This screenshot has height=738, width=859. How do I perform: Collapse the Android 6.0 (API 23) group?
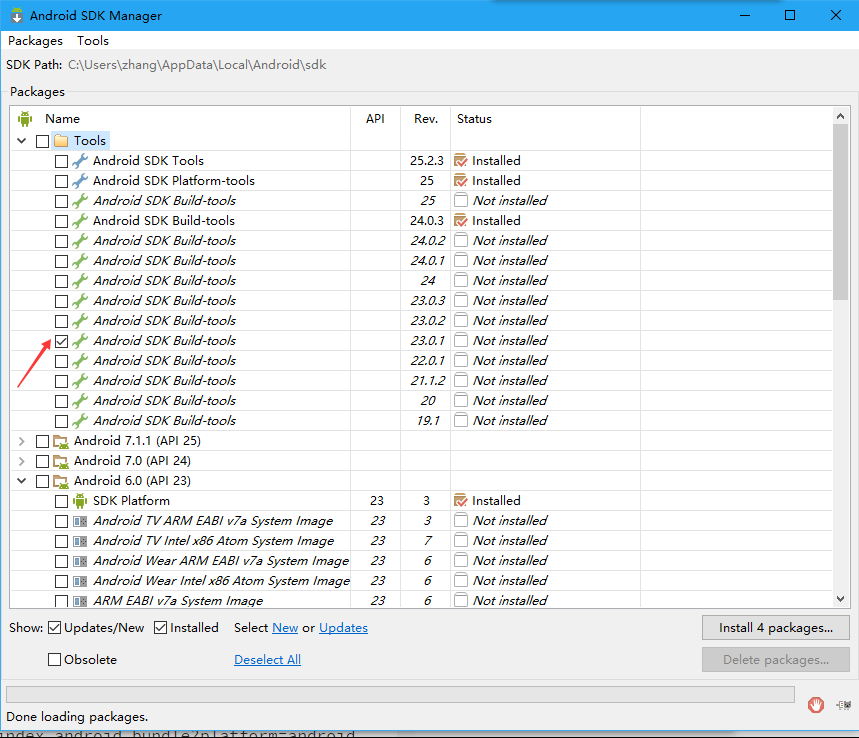point(22,481)
